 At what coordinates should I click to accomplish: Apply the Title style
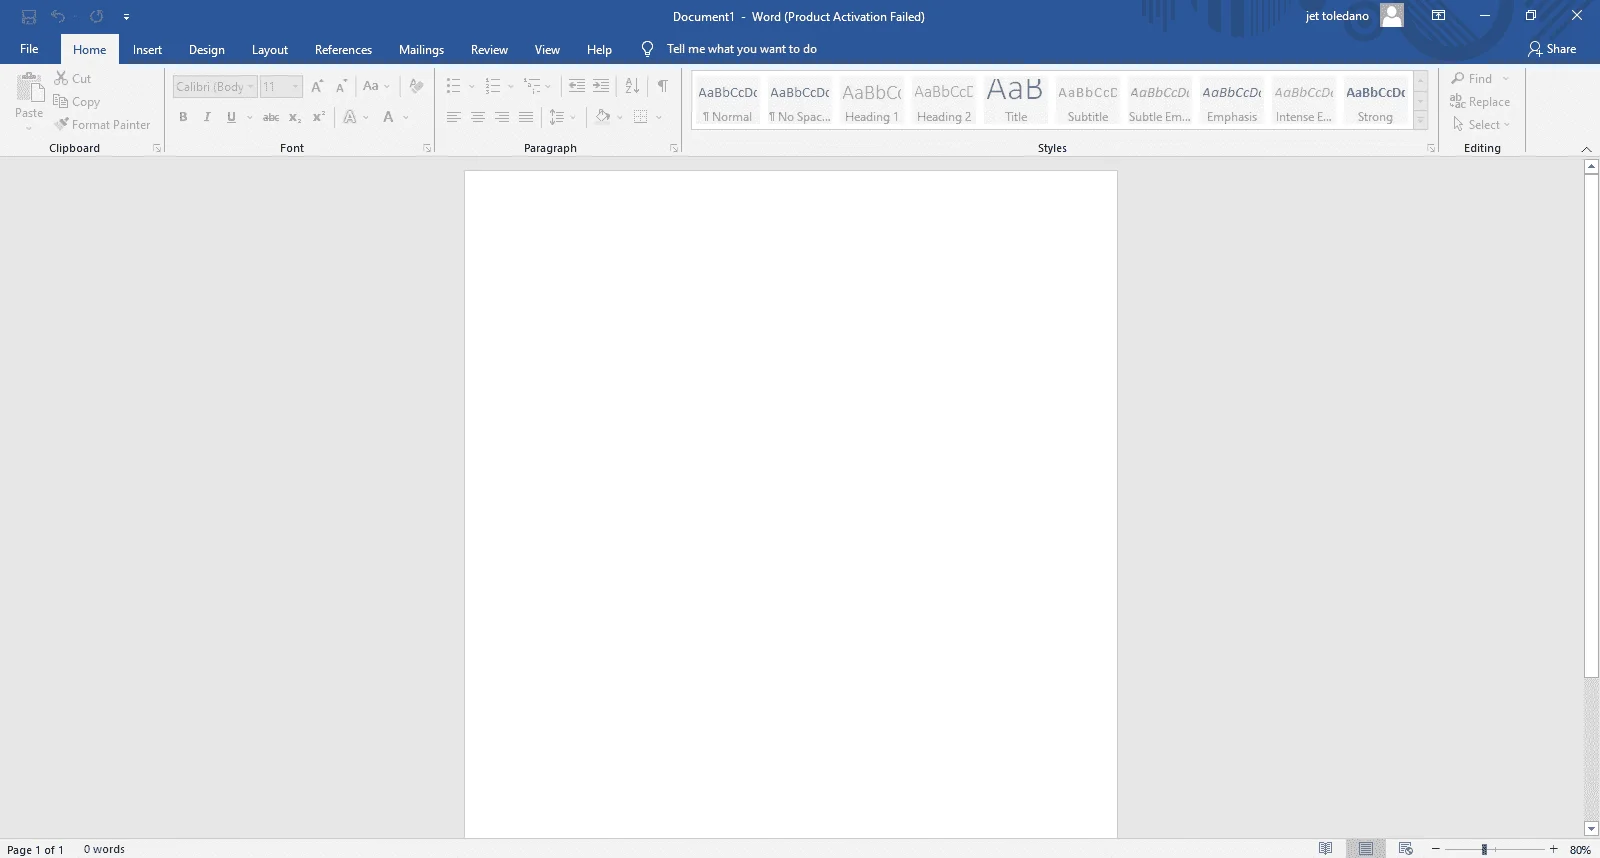1016,101
